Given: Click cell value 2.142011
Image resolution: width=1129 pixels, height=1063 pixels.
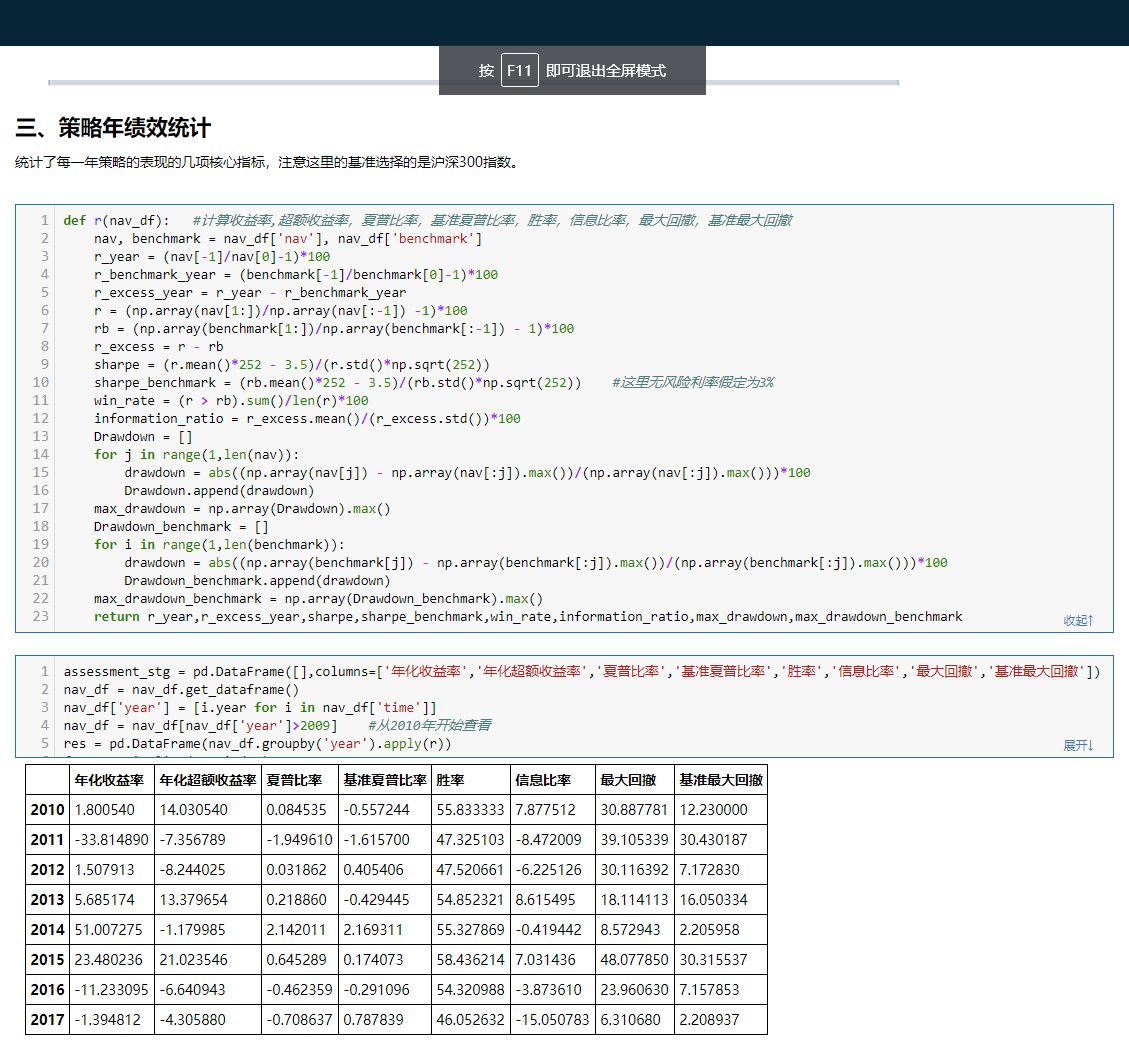Looking at the screenshot, I should 297,930.
